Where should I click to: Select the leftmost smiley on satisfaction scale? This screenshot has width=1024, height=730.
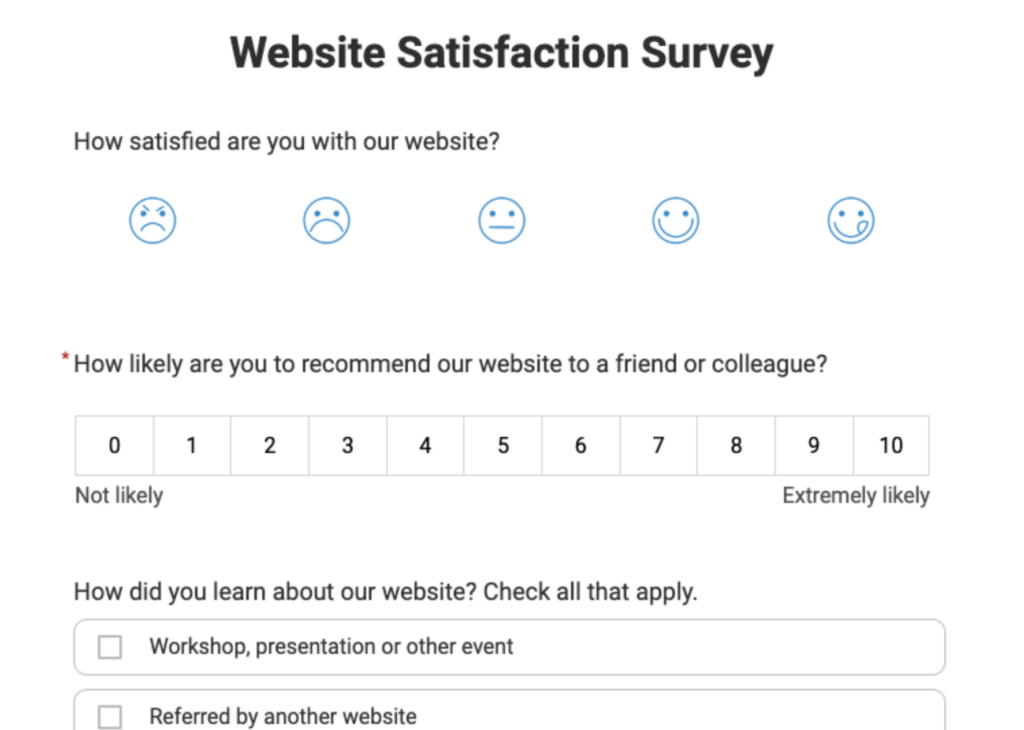tap(153, 220)
